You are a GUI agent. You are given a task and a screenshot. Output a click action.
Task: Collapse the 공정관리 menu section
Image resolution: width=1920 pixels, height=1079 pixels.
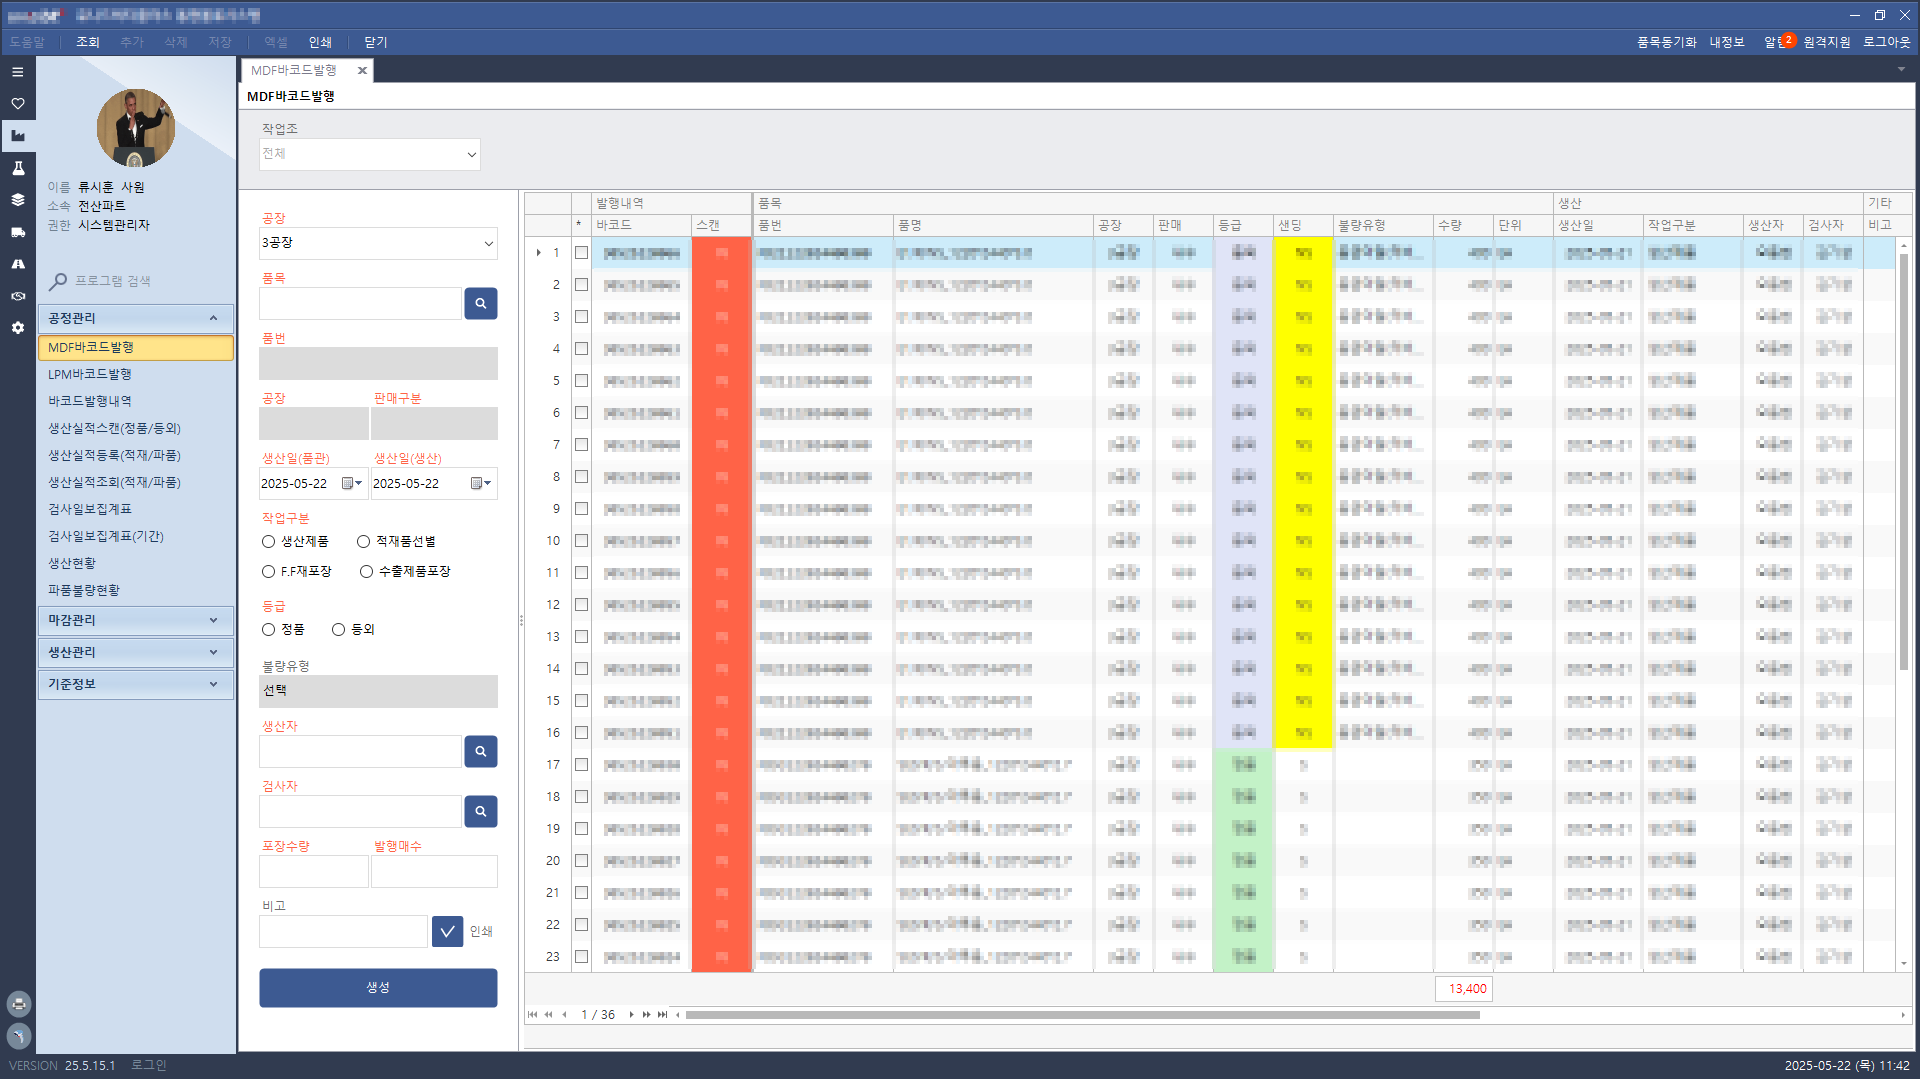click(x=135, y=318)
